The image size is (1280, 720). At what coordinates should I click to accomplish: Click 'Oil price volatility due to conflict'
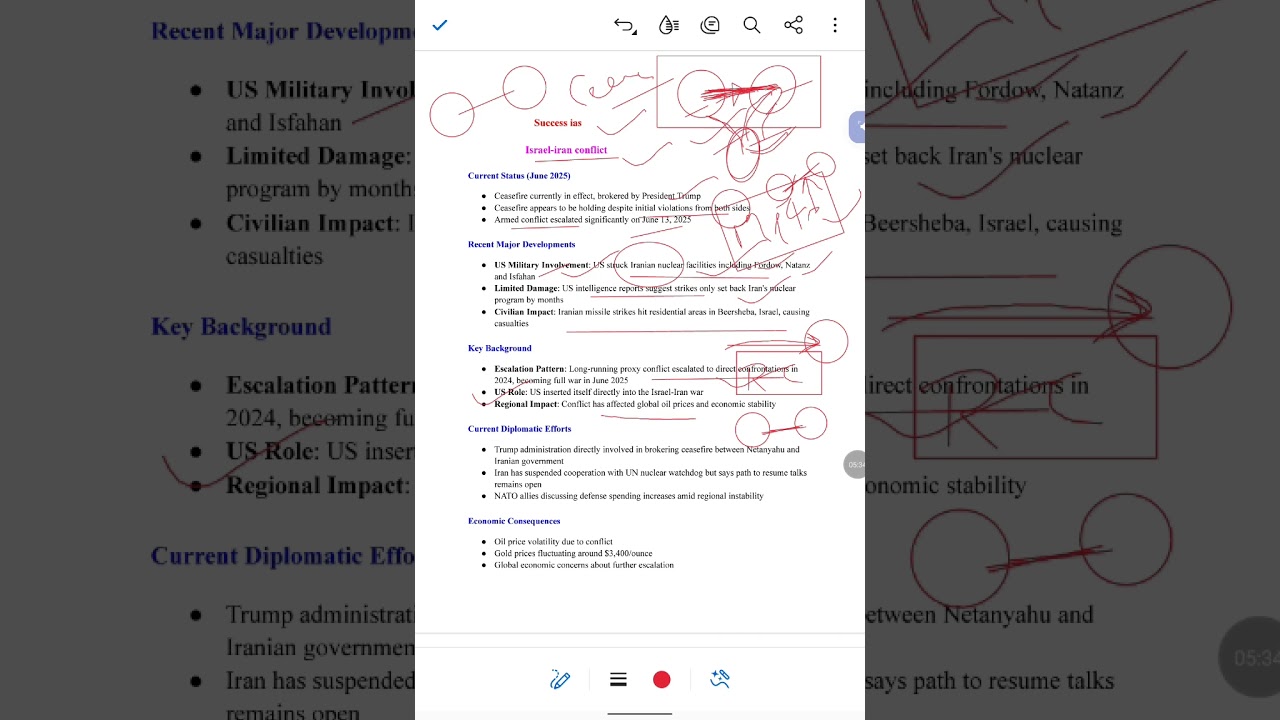click(553, 542)
